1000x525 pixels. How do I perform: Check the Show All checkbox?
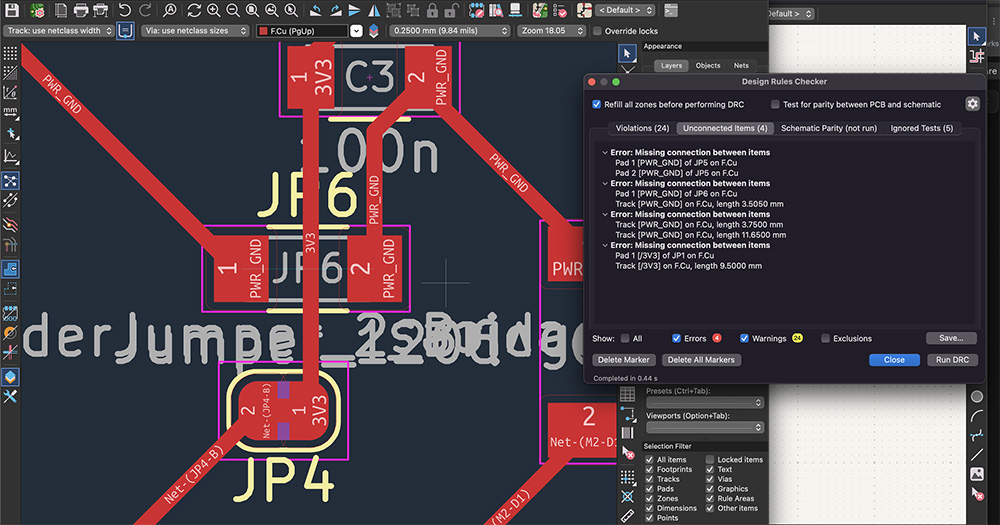click(x=625, y=339)
